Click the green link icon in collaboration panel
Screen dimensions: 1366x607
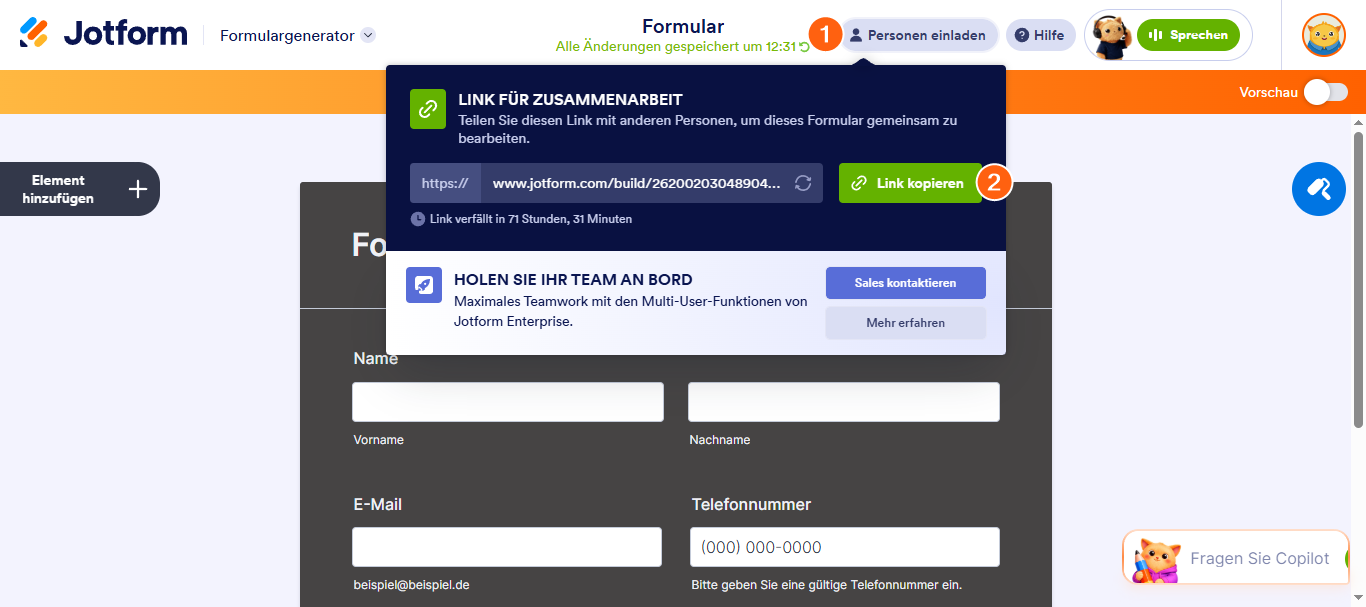coord(428,108)
